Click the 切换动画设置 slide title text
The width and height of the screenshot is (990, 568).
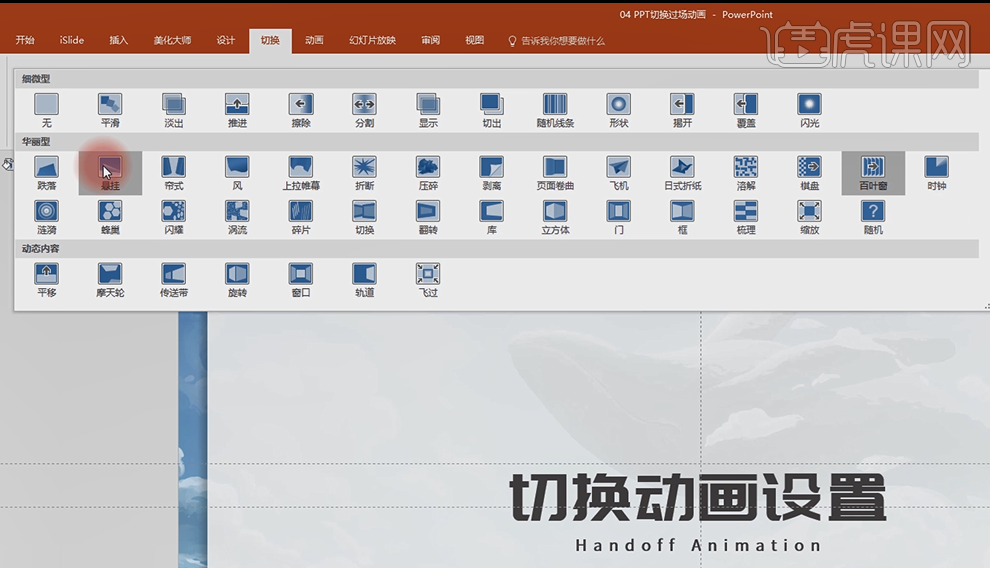coord(698,497)
